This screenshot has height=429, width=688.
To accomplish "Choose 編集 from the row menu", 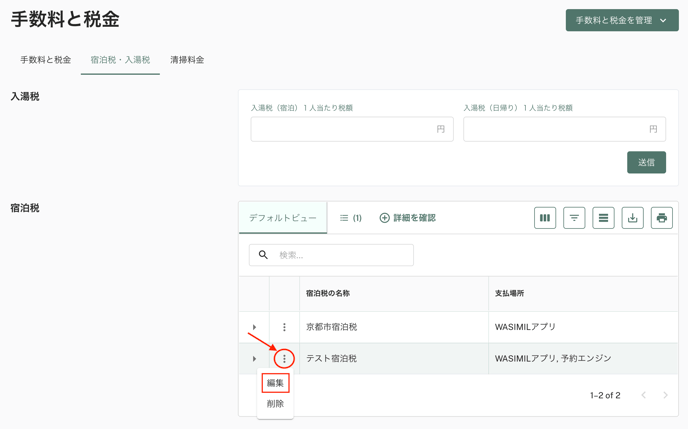I will coord(275,383).
